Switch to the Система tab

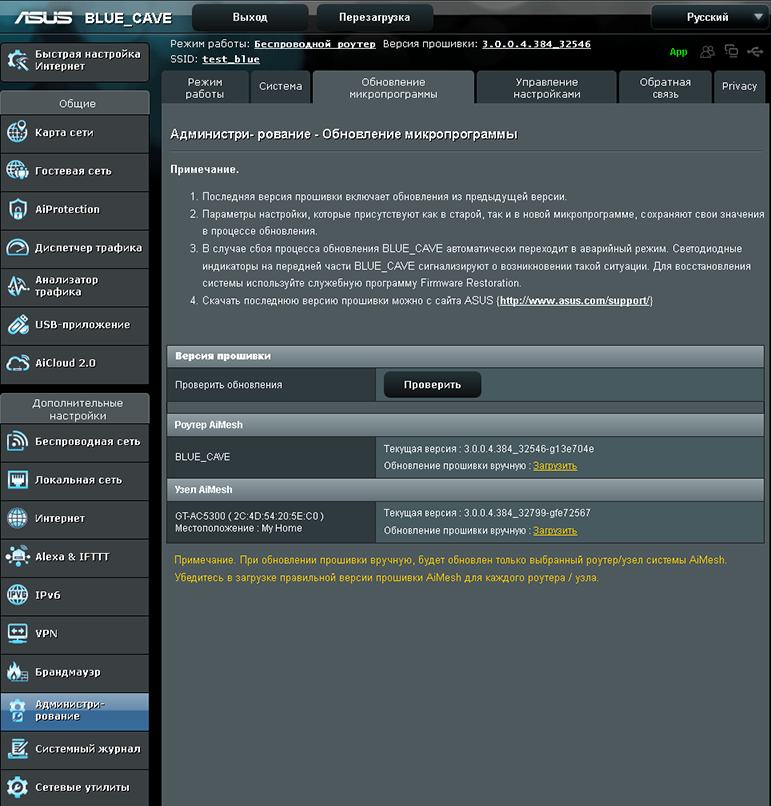coord(281,86)
